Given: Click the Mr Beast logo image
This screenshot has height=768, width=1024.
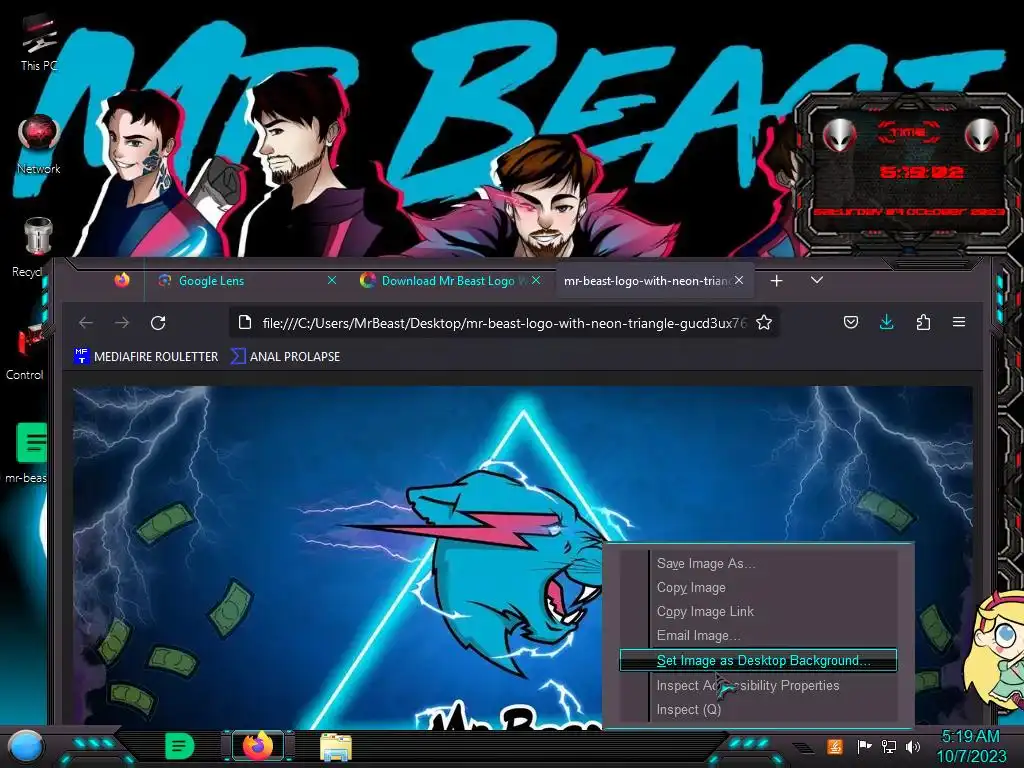Looking at the screenshot, I should [522, 557].
